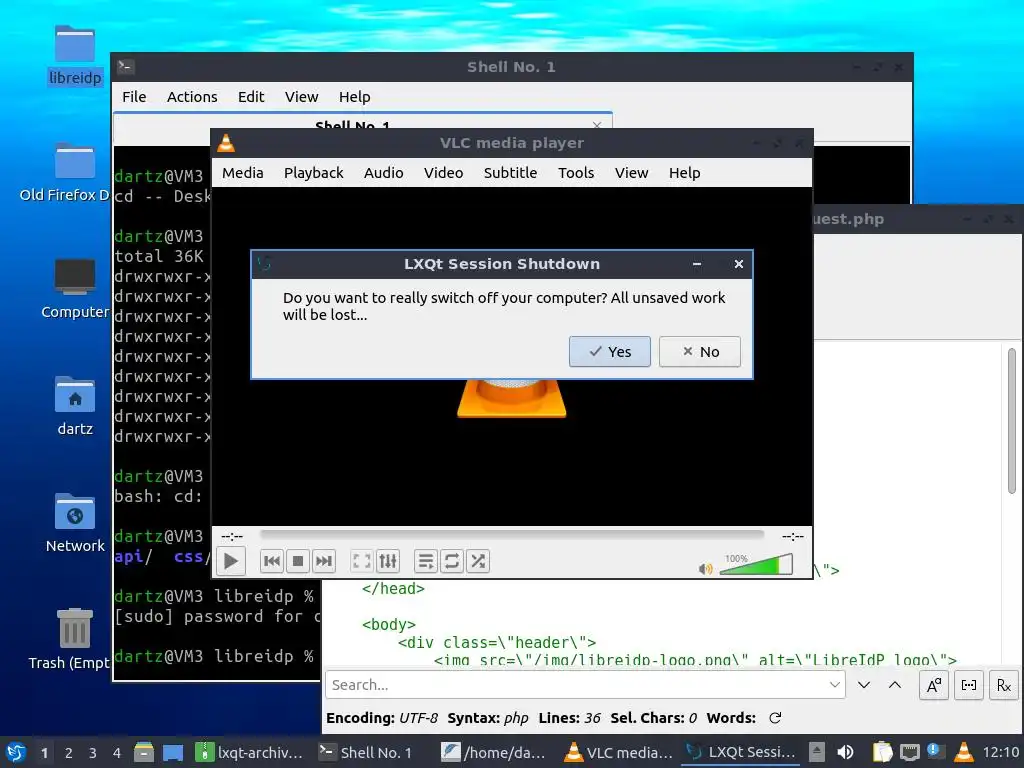Switch to lxqt-archiver taskbar entry
The height and width of the screenshot is (768, 1024).
point(250,752)
